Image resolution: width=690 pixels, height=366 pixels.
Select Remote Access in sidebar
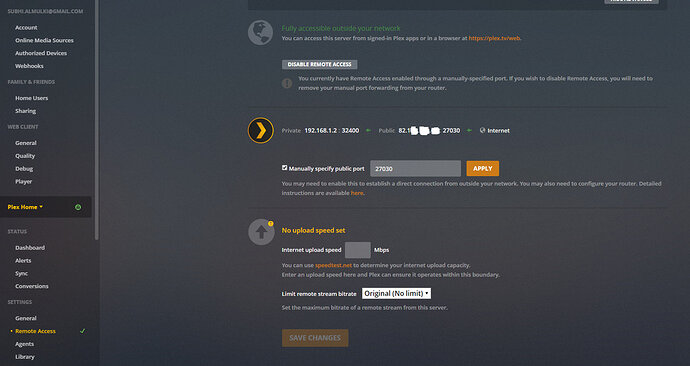[35, 331]
